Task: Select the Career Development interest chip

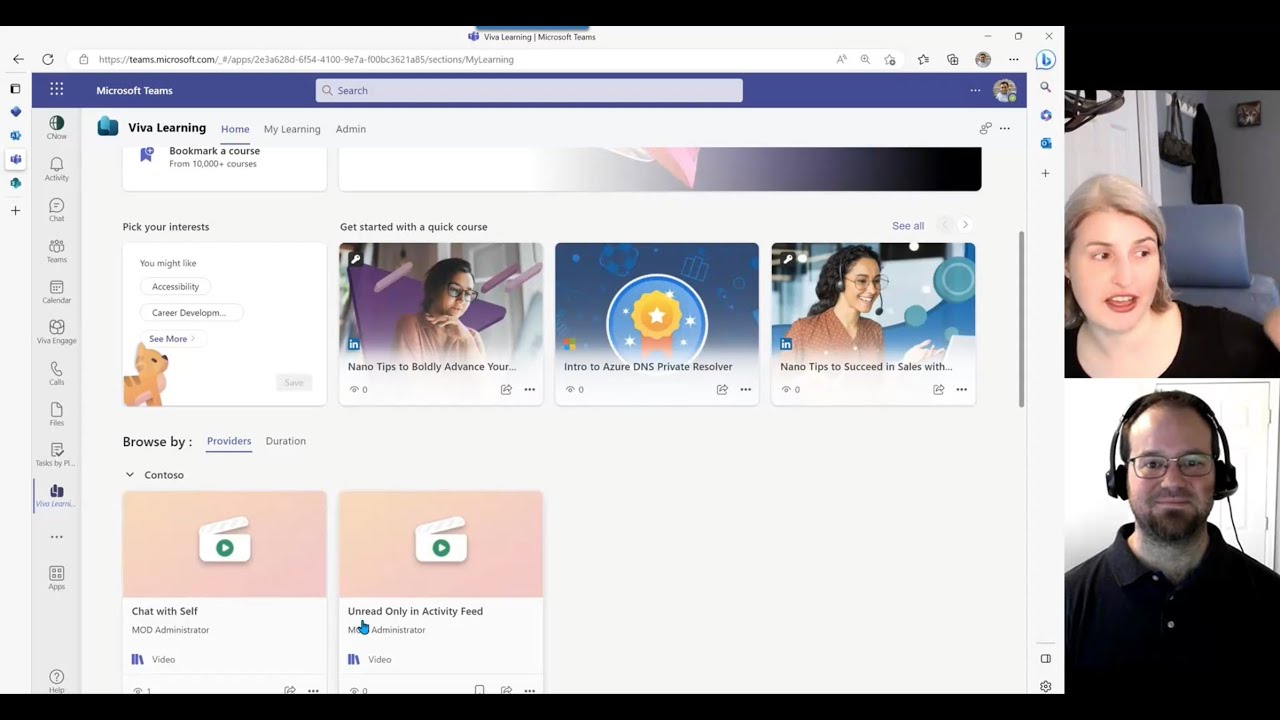Action: click(191, 312)
